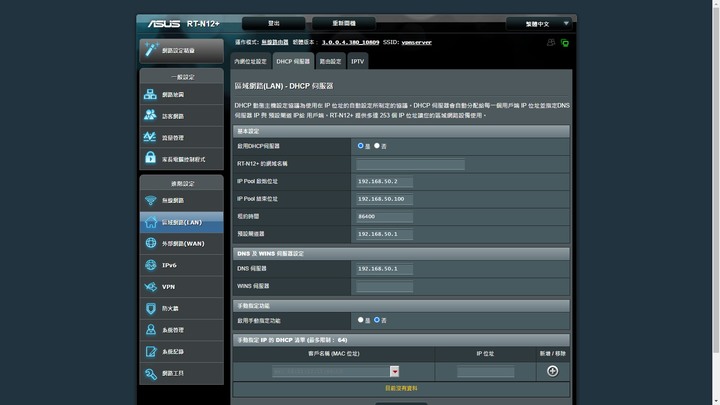The height and width of the screenshot is (405, 720).
Task: Click the default gateway field 192.168.50.1
Action: [x=384, y=234]
